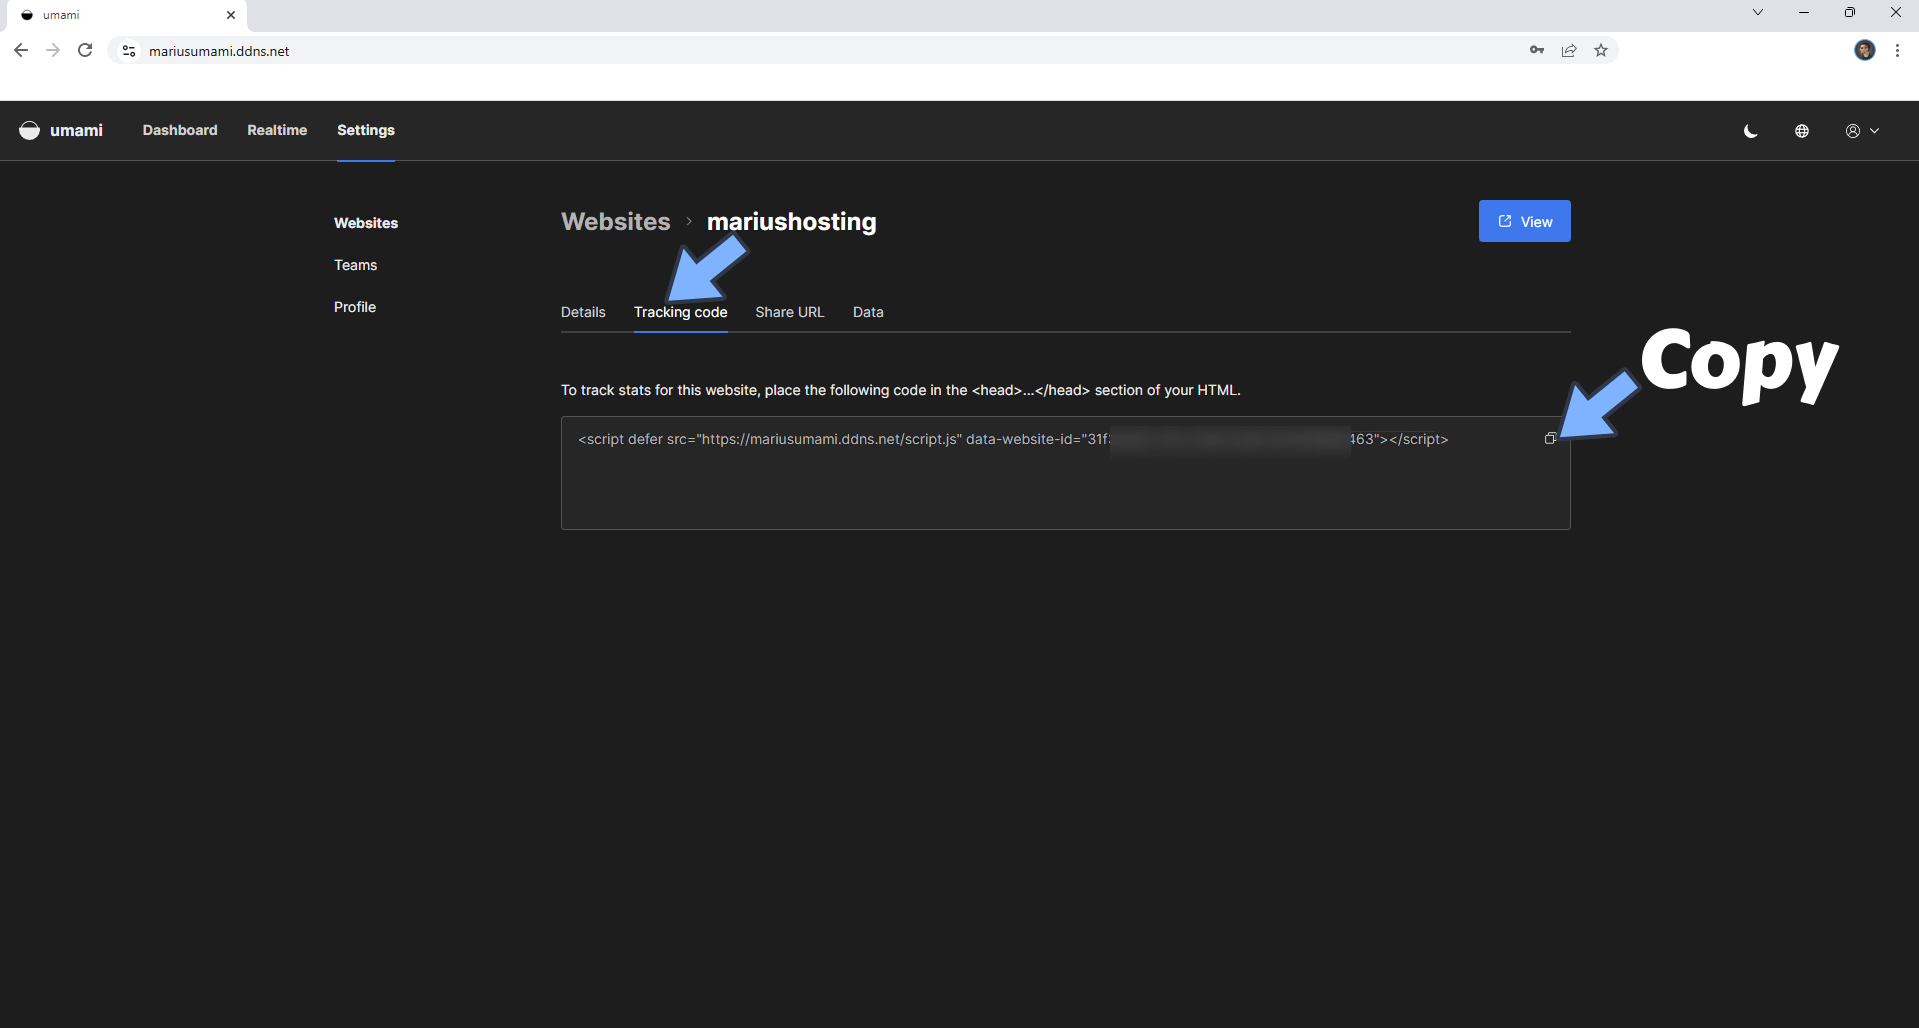Bookmark this page with the star icon
This screenshot has width=1919, height=1028.
click(1601, 50)
